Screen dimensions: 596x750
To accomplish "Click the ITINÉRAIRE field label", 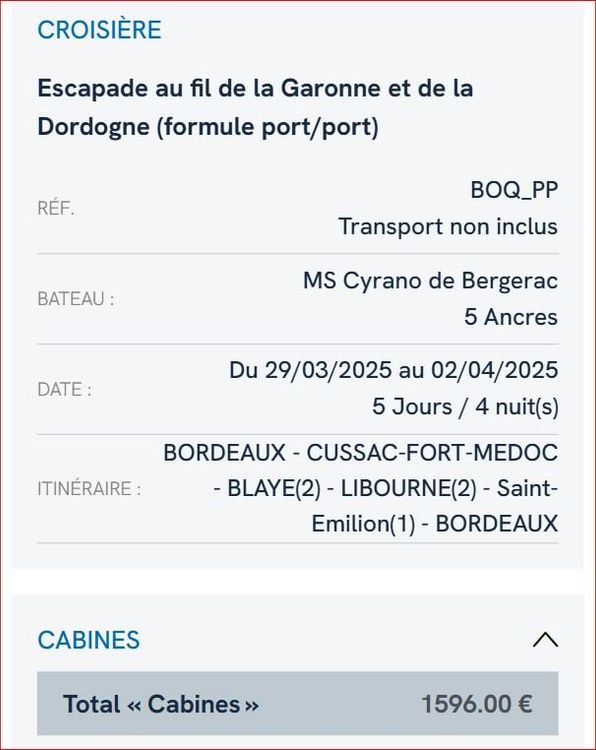I will (x=89, y=489).
